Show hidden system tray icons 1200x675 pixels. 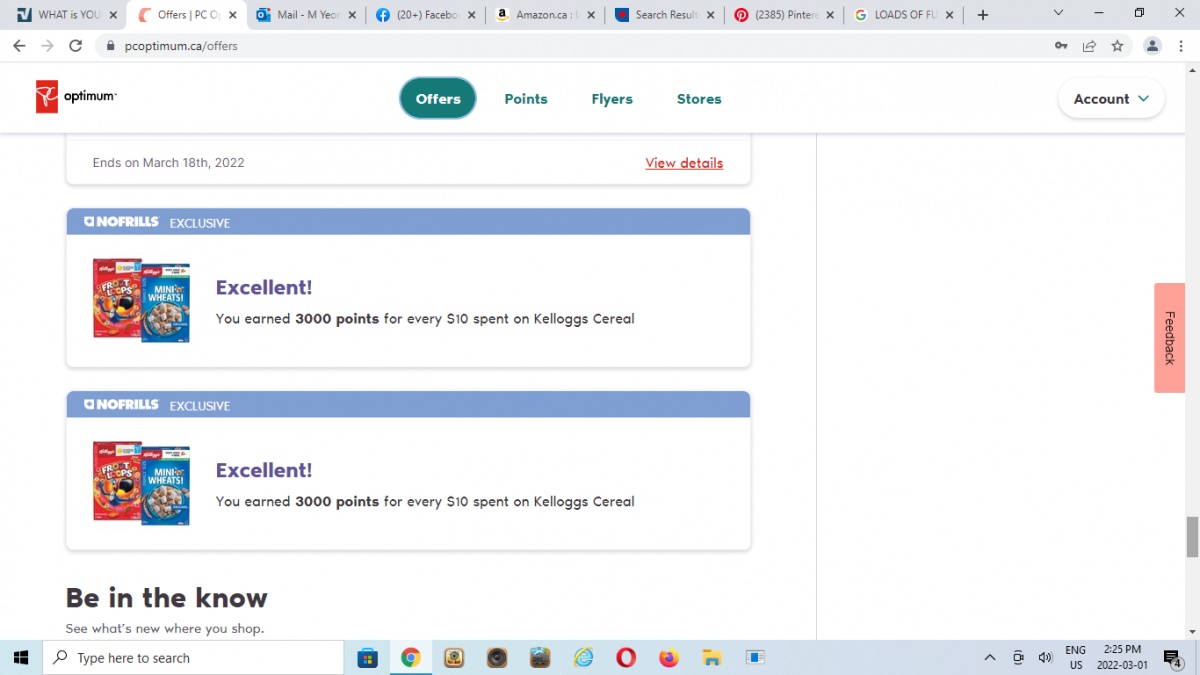(990, 657)
